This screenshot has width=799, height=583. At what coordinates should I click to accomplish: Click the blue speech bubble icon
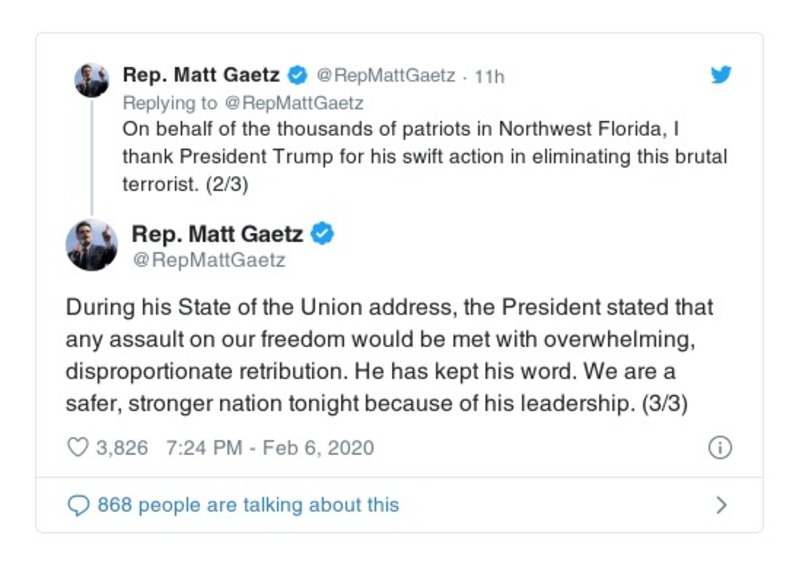pos(78,505)
